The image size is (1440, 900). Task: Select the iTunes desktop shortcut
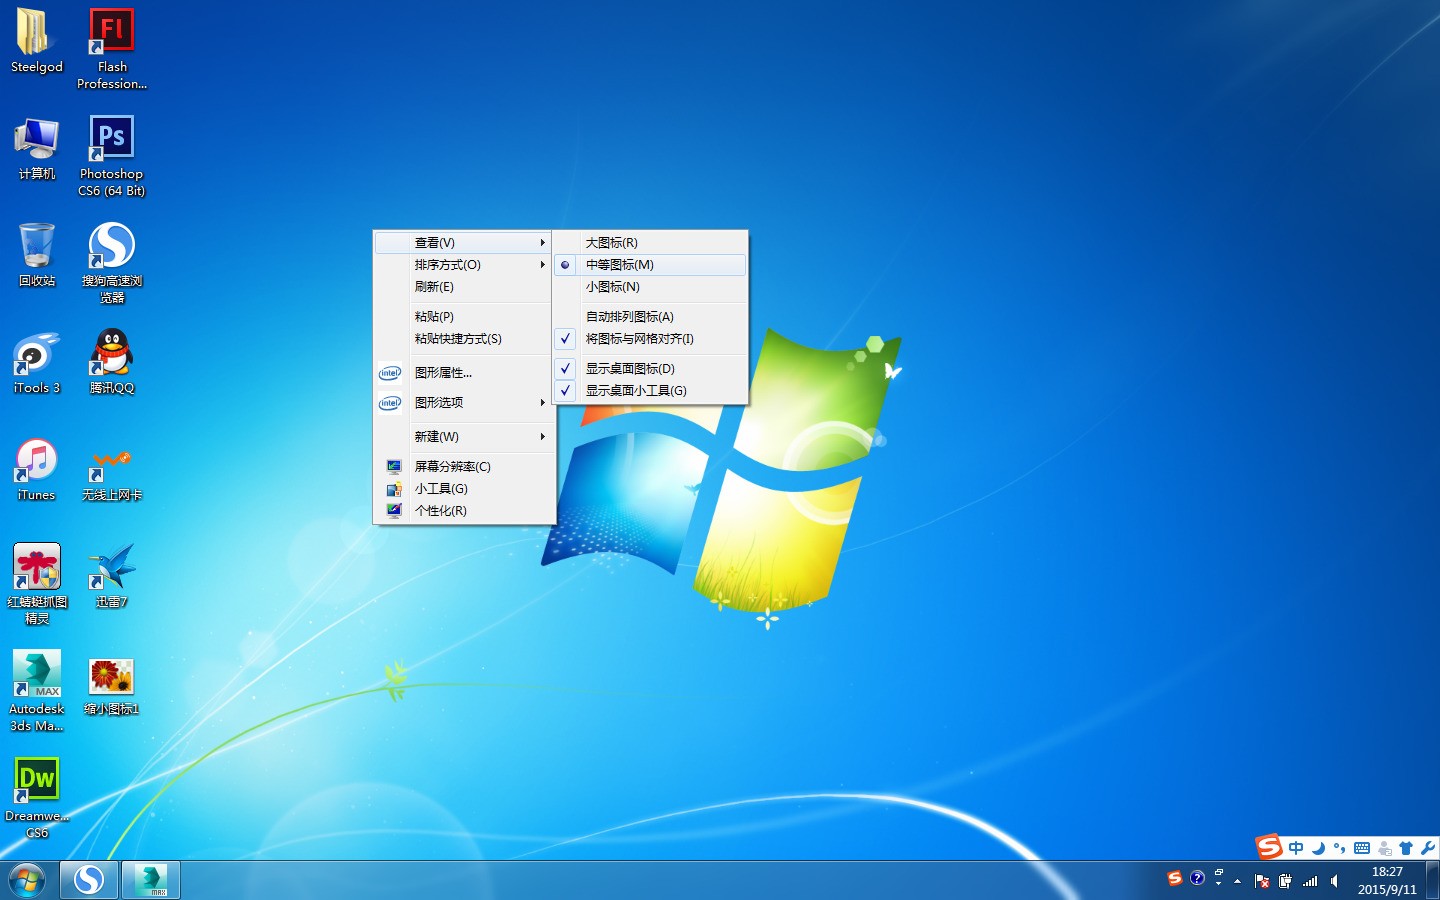36,469
